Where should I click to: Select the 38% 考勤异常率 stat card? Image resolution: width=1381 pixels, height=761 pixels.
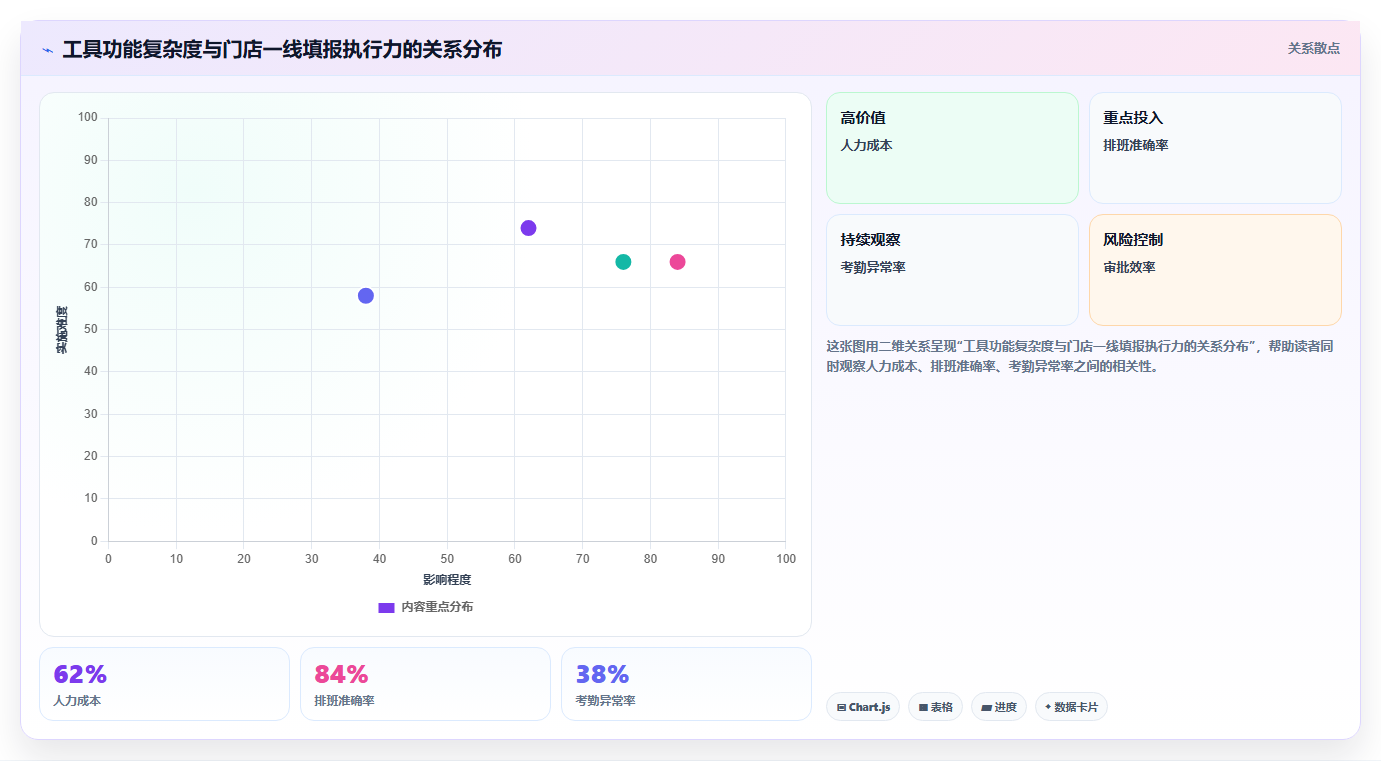(x=686, y=684)
